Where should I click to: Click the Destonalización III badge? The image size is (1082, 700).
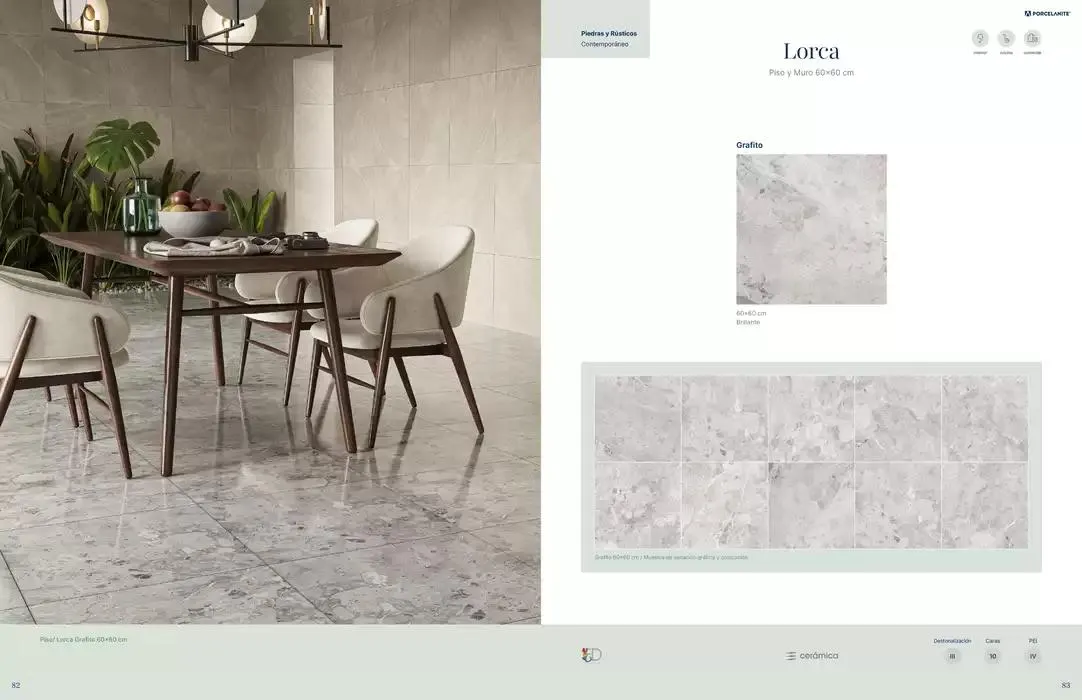(x=952, y=656)
